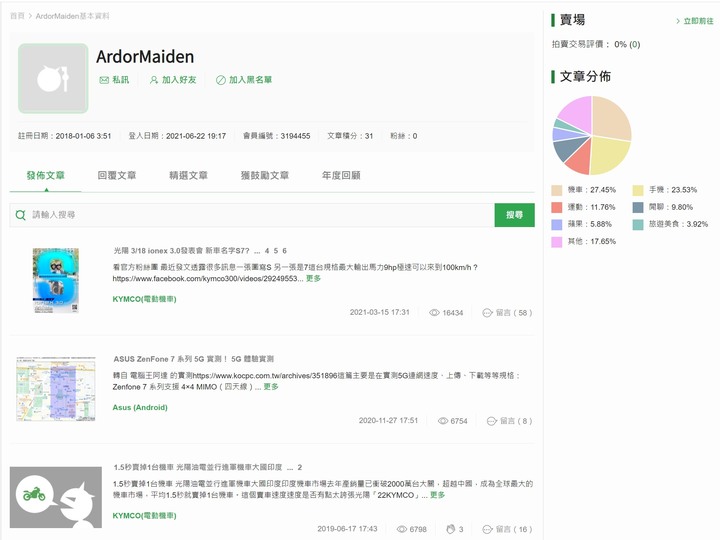Click comment bubble icon beside 留言 (16)
The height and width of the screenshot is (540, 720).
click(x=487, y=529)
